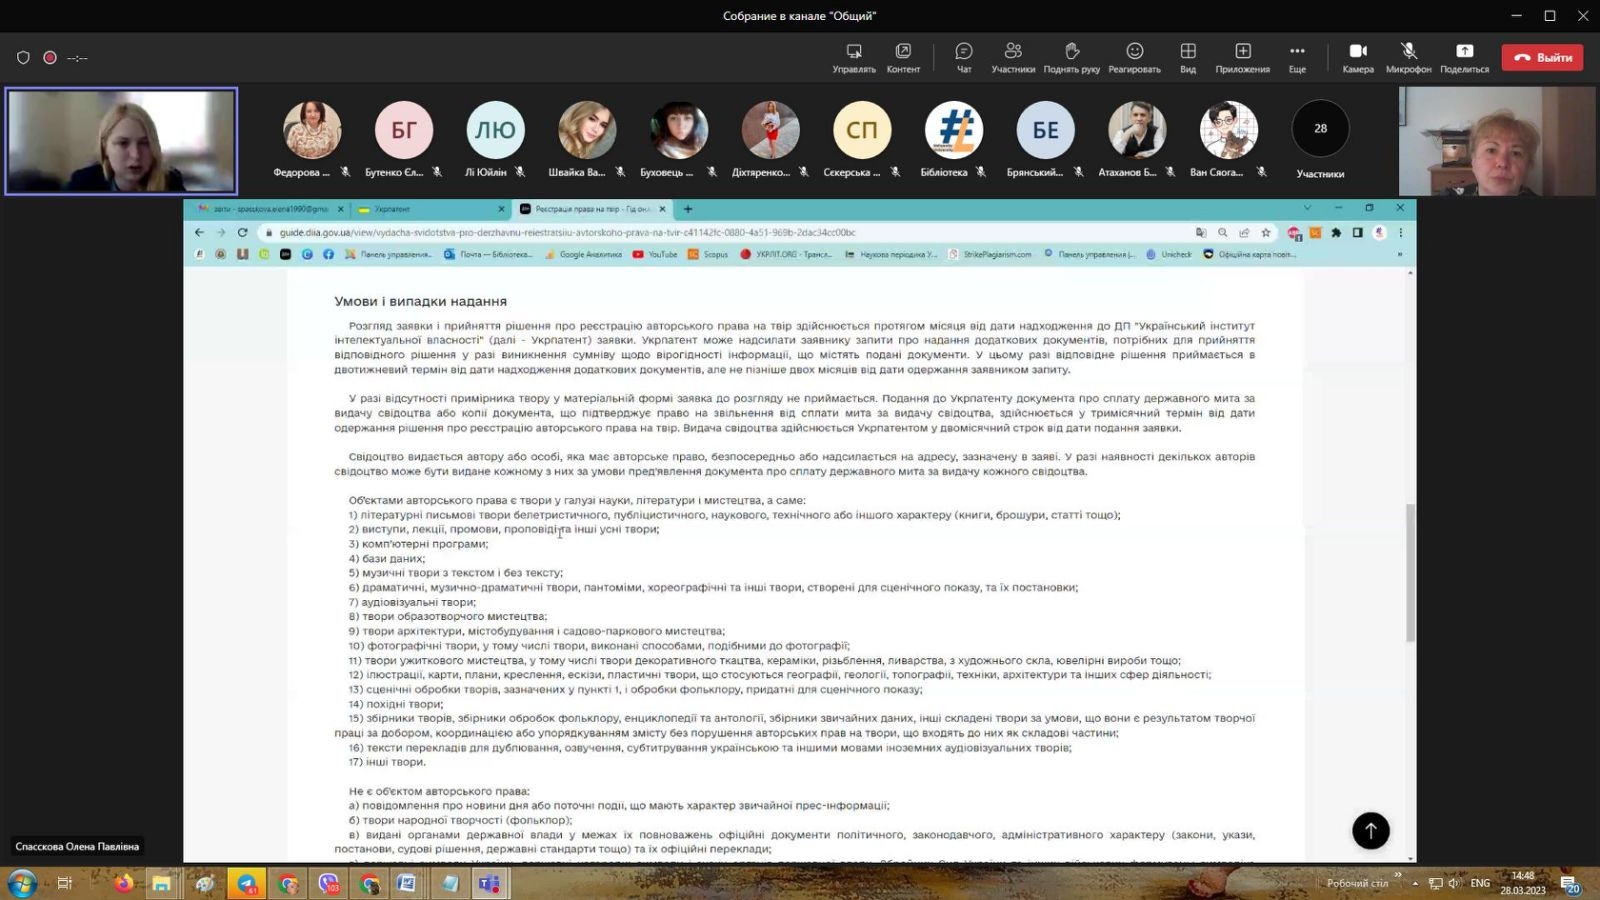Click the share page icon in address bar
Screen dimensions: 1600x900
point(1244,233)
